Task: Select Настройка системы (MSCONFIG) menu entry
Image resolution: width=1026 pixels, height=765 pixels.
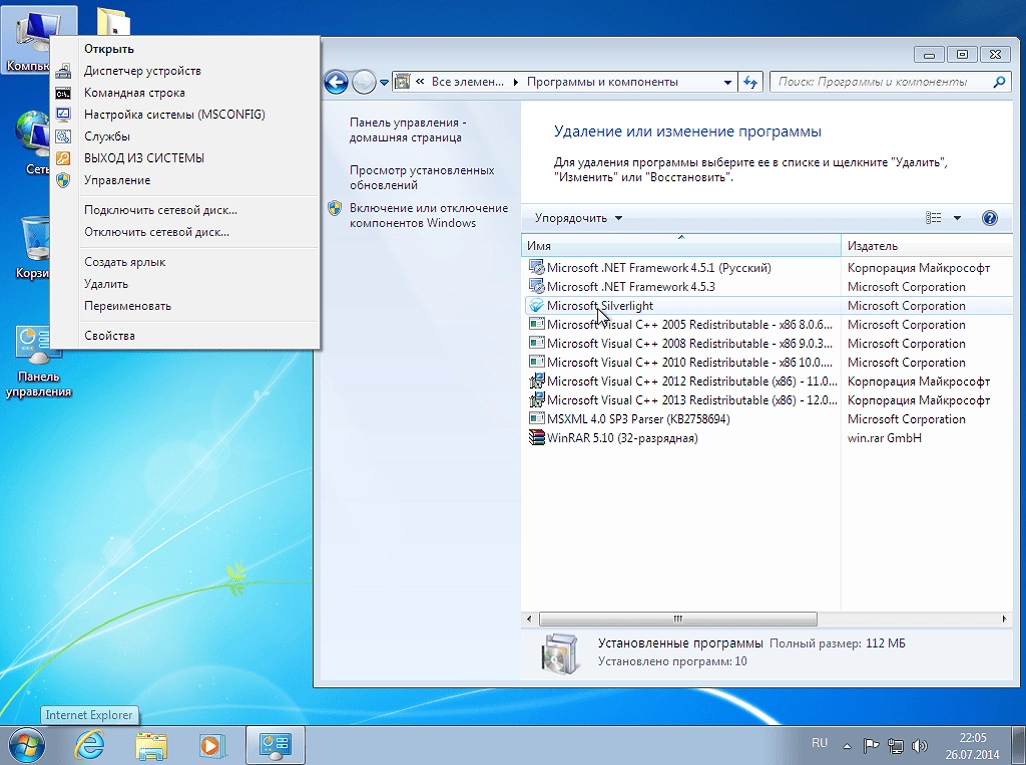Action: click(185, 115)
